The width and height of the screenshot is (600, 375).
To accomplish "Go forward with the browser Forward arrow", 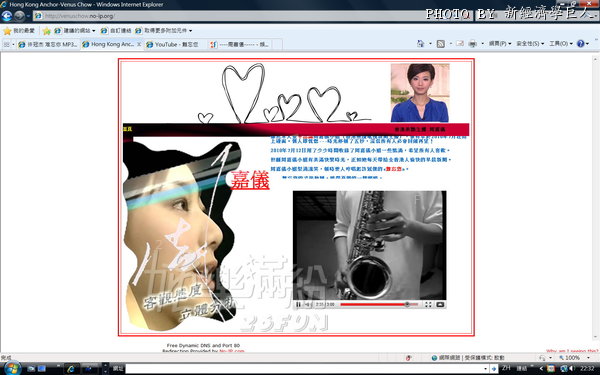I will 19,16.
